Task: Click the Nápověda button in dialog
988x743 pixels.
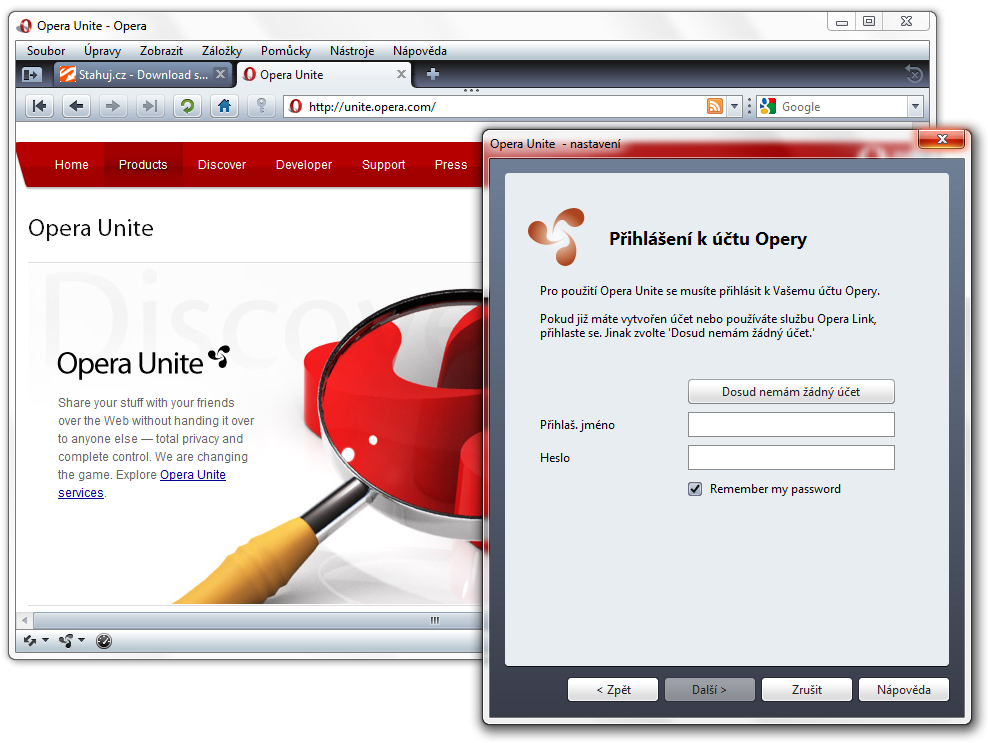Action: [904, 689]
